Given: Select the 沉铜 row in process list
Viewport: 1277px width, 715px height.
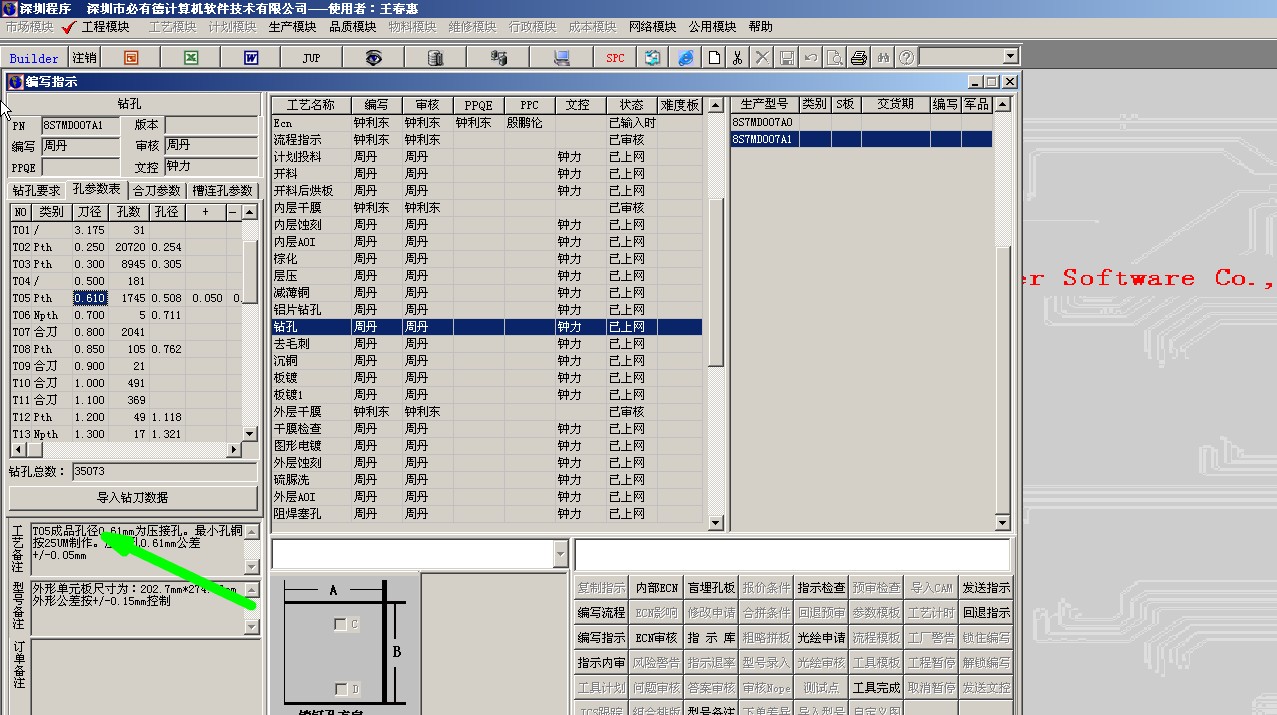Looking at the screenshot, I should tap(487, 360).
